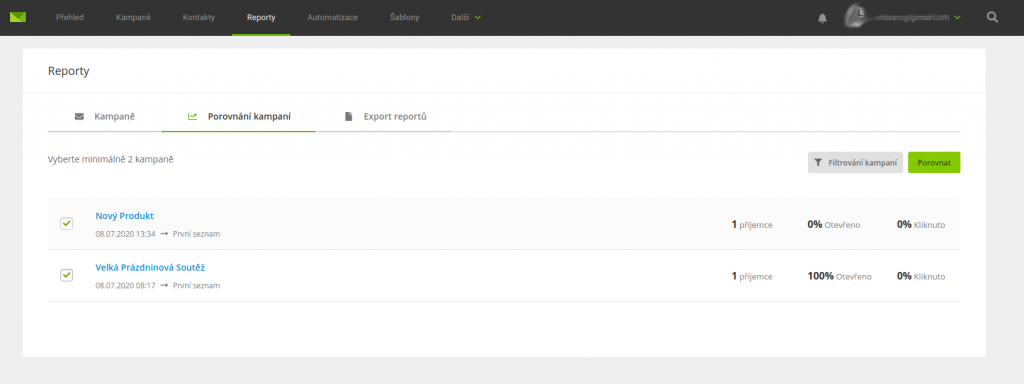
Task: Switch to Porovnání kampaní tab
Action: [x=238, y=118]
